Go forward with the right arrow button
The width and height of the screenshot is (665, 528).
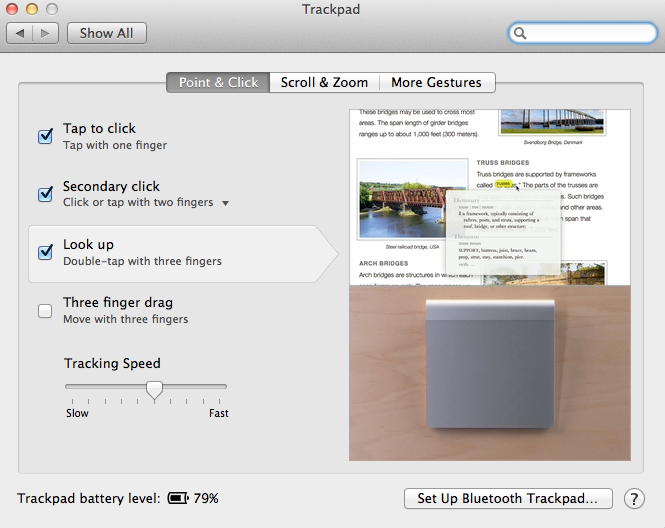point(45,33)
